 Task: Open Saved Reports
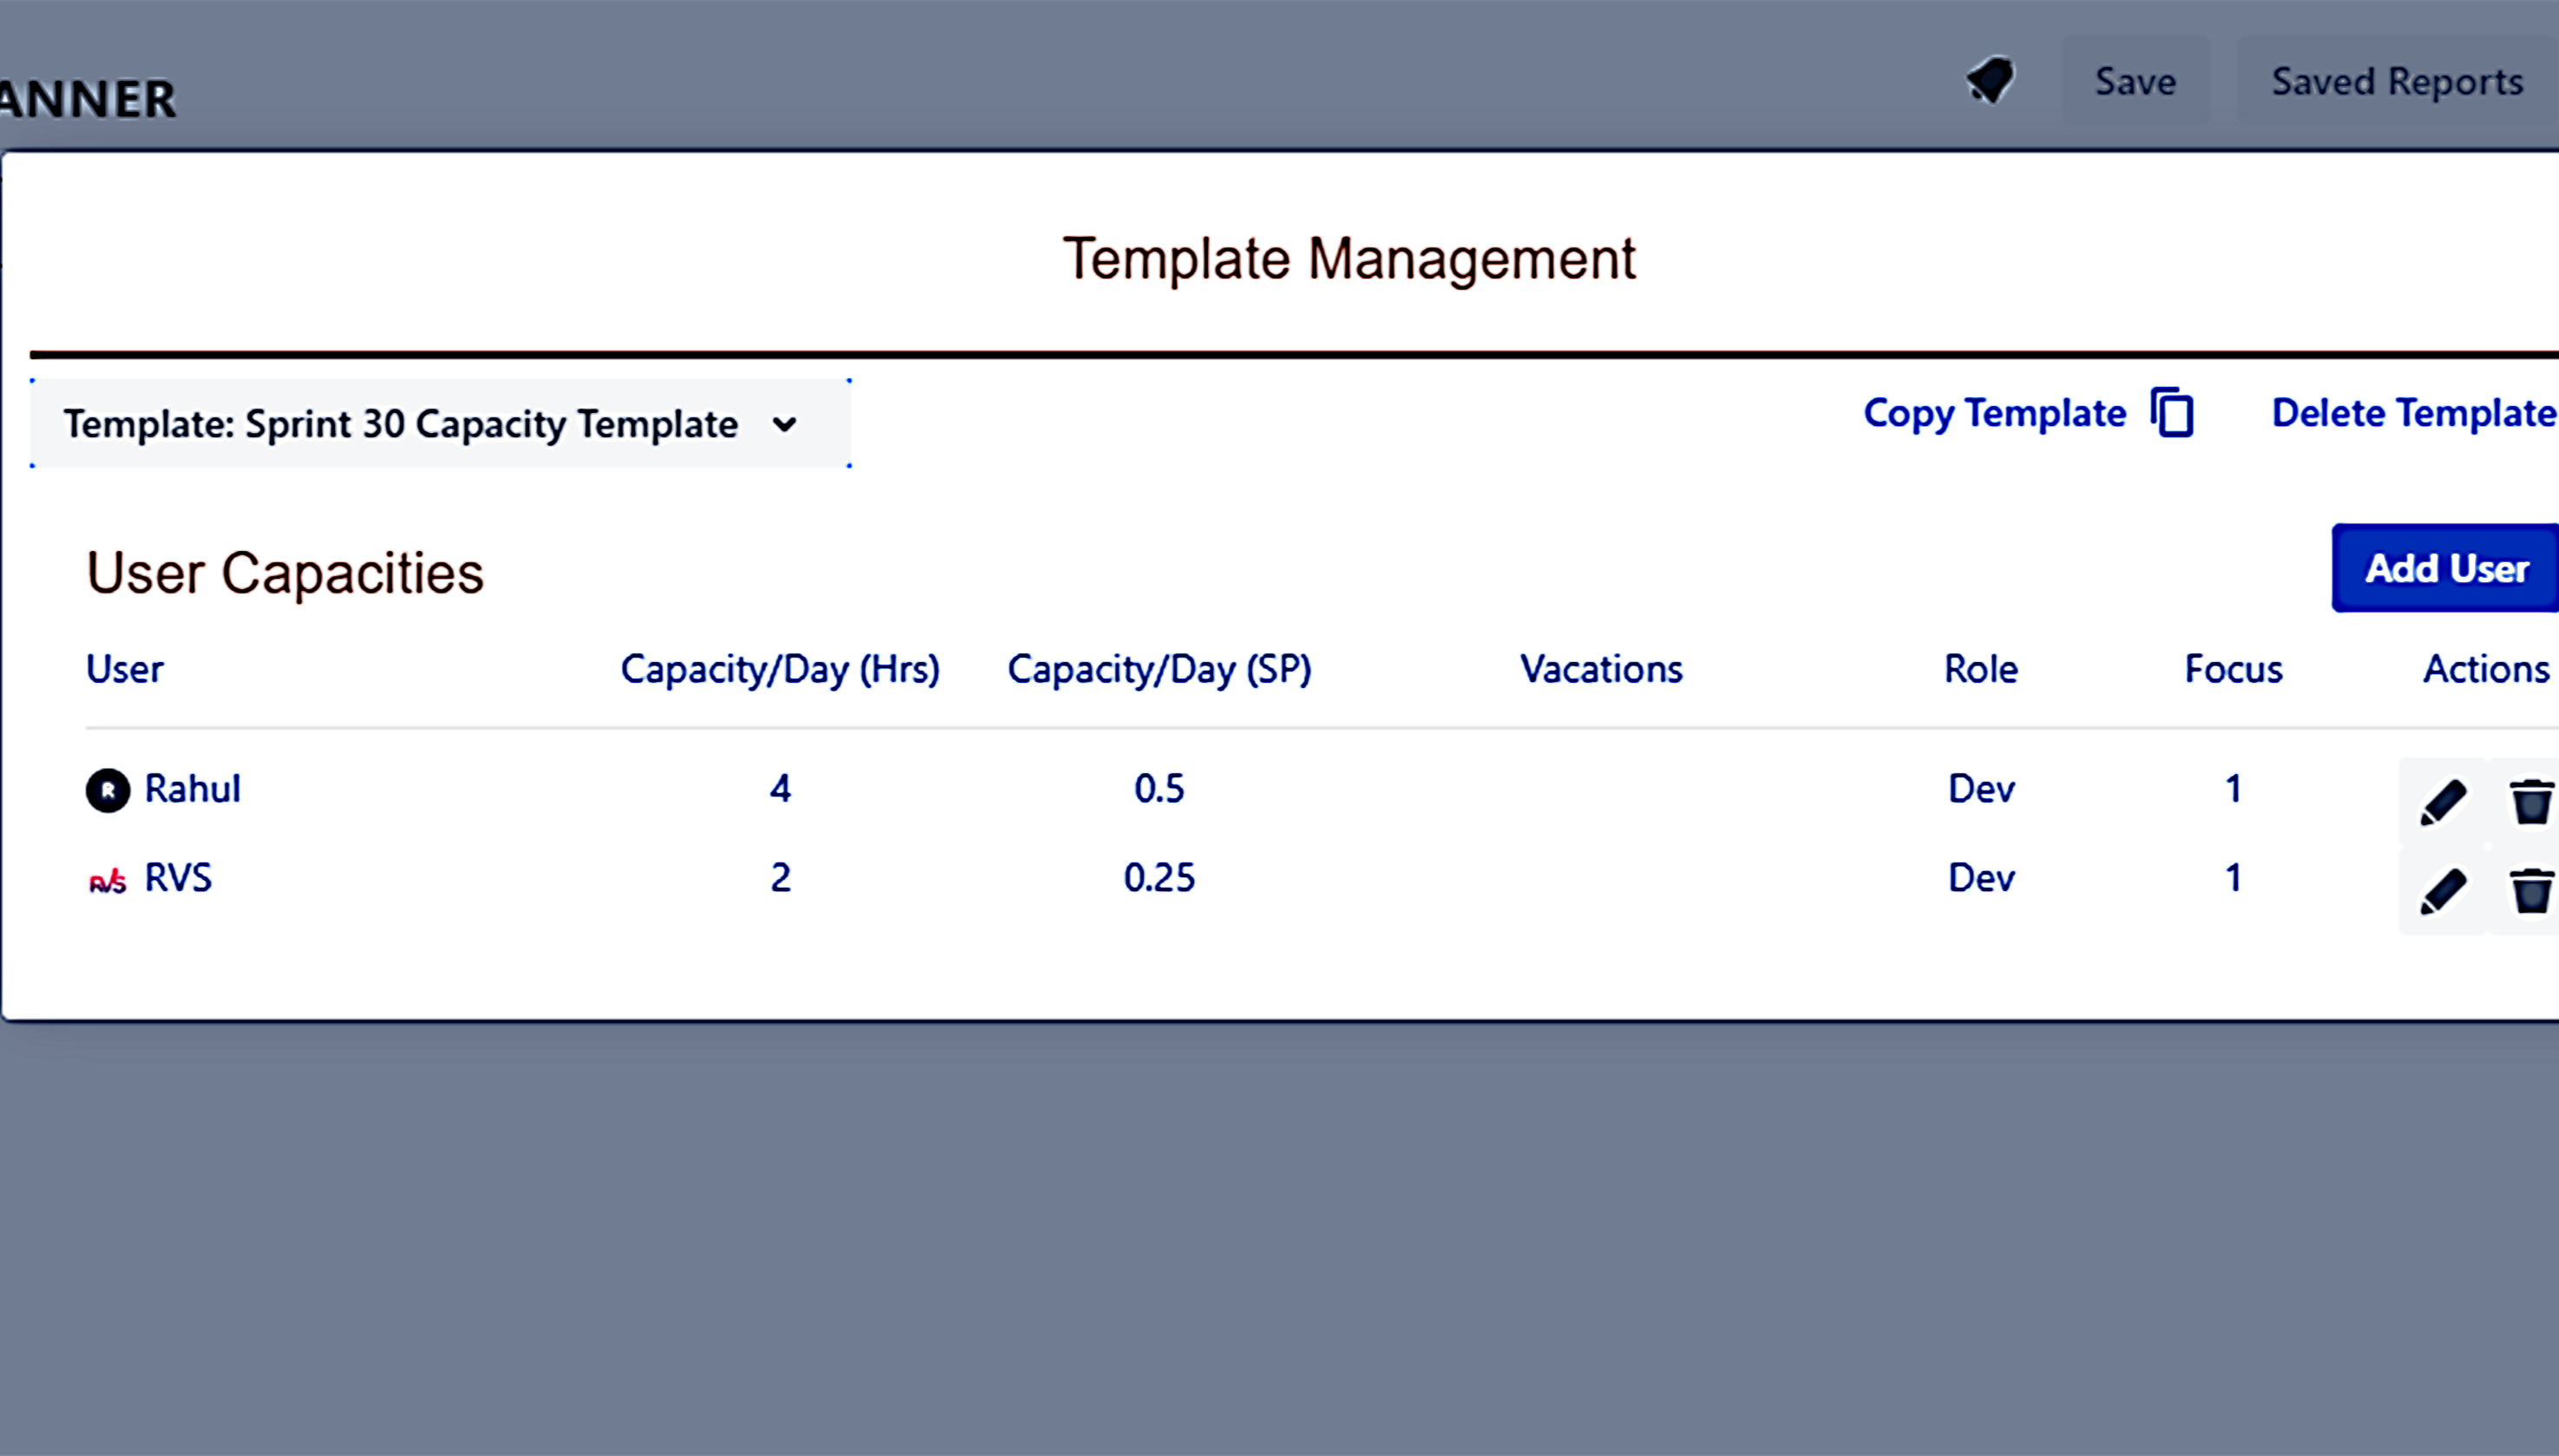(x=2396, y=81)
